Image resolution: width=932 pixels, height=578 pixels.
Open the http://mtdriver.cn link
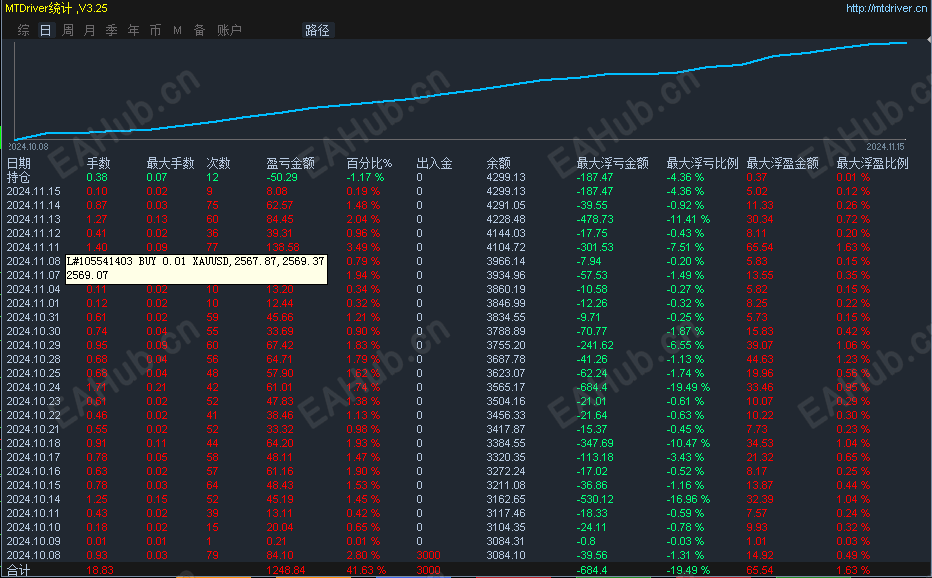coord(886,8)
